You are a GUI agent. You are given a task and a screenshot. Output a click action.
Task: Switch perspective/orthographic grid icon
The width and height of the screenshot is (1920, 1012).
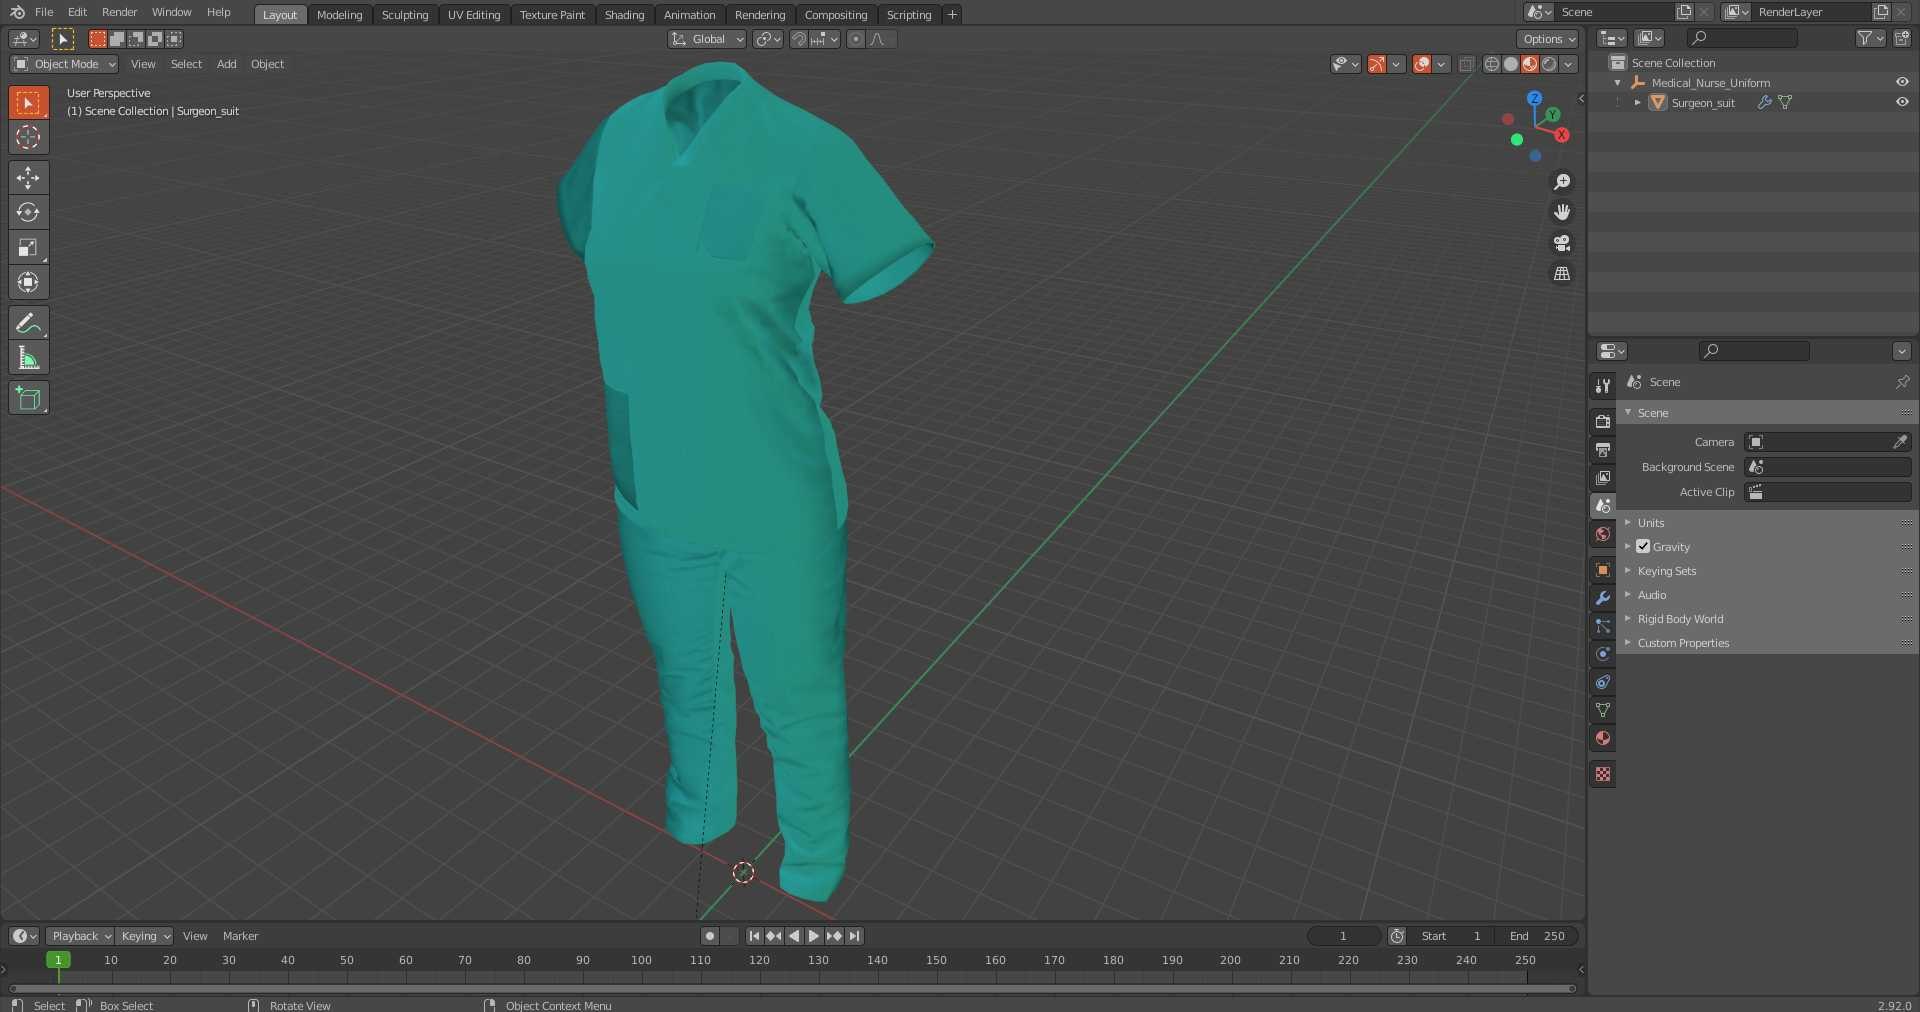click(1562, 274)
